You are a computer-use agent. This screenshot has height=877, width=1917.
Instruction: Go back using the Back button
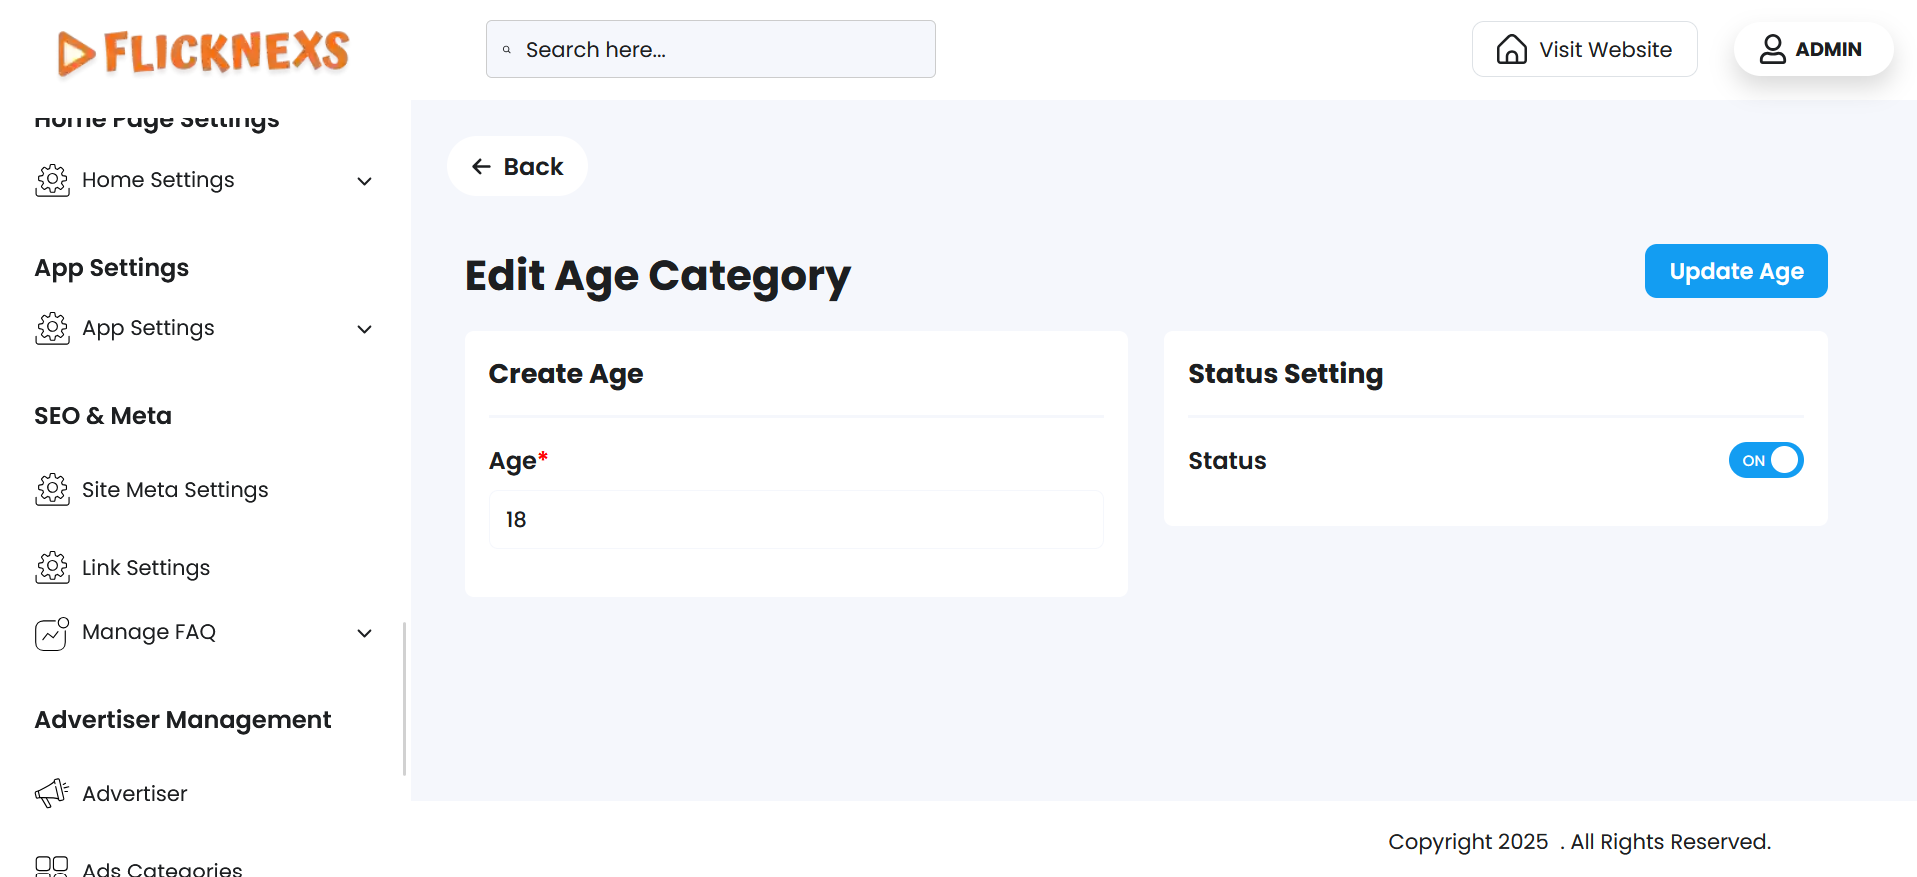tap(517, 167)
